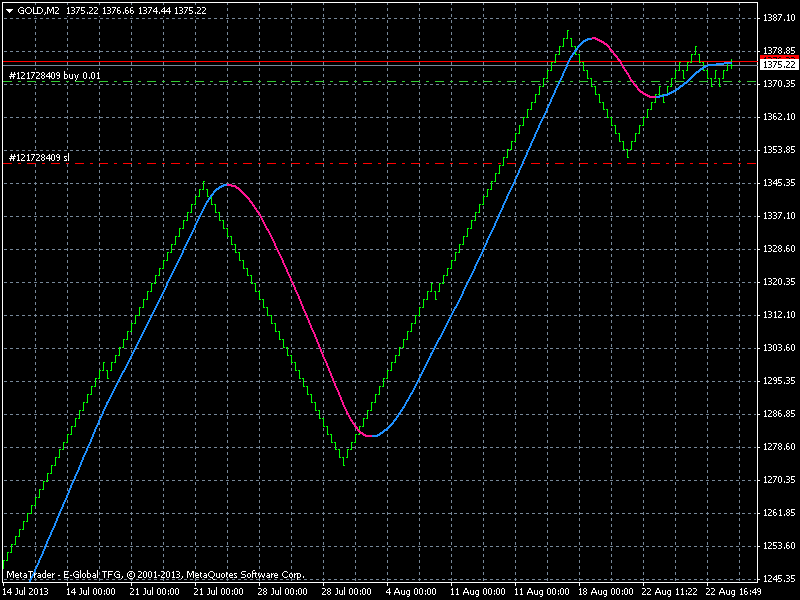Click the 4 Aug 00:00 time axis label

click(411, 592)
